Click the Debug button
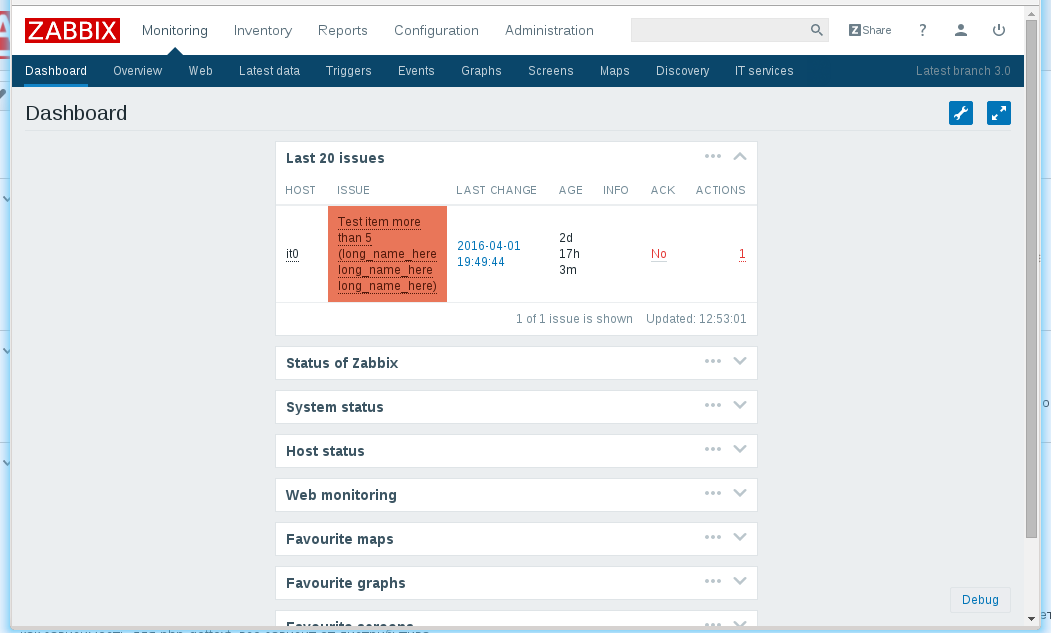This screenshot has height=633, width=1051. tap(980, 599)
